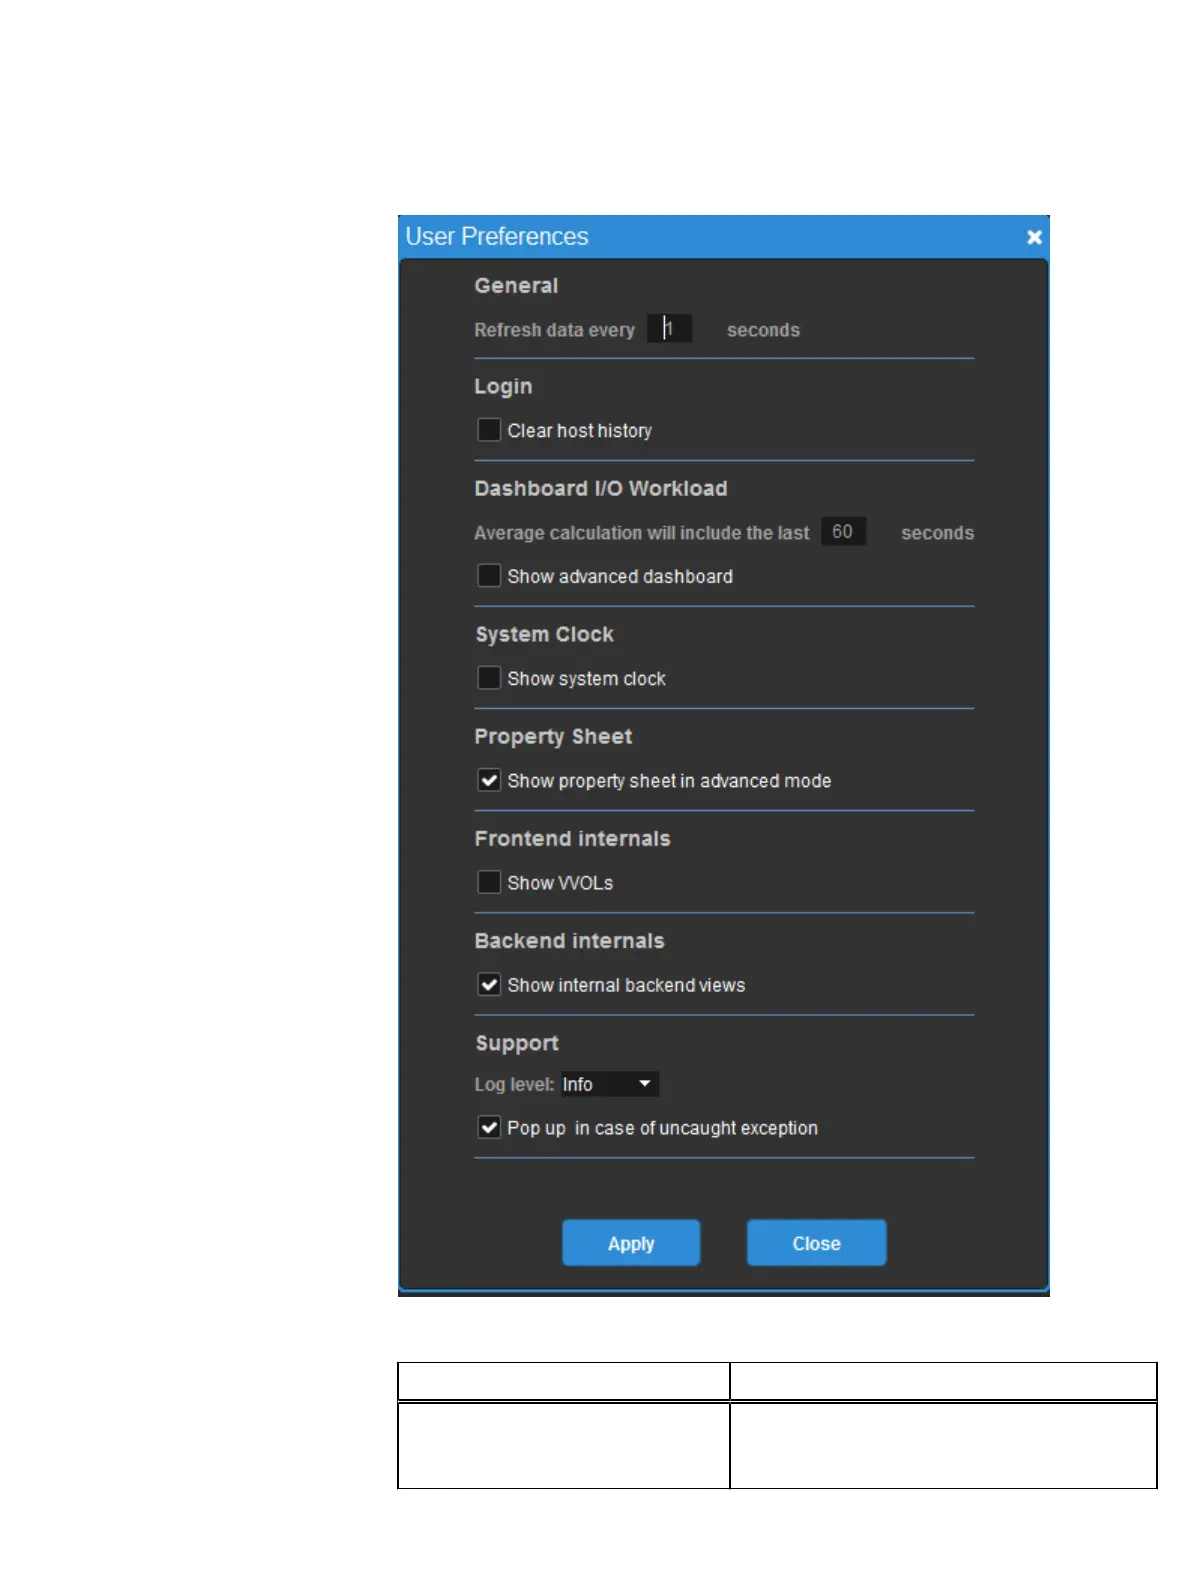Click the Support section heading
This screenshot has width=1191, height=1584.
[x=517, y=1044]
